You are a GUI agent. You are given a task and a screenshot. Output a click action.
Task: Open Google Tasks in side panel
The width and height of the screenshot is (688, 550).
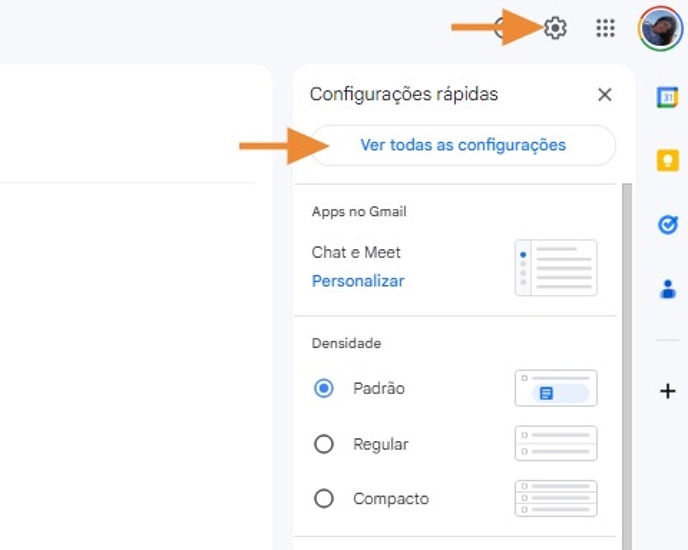667,225
